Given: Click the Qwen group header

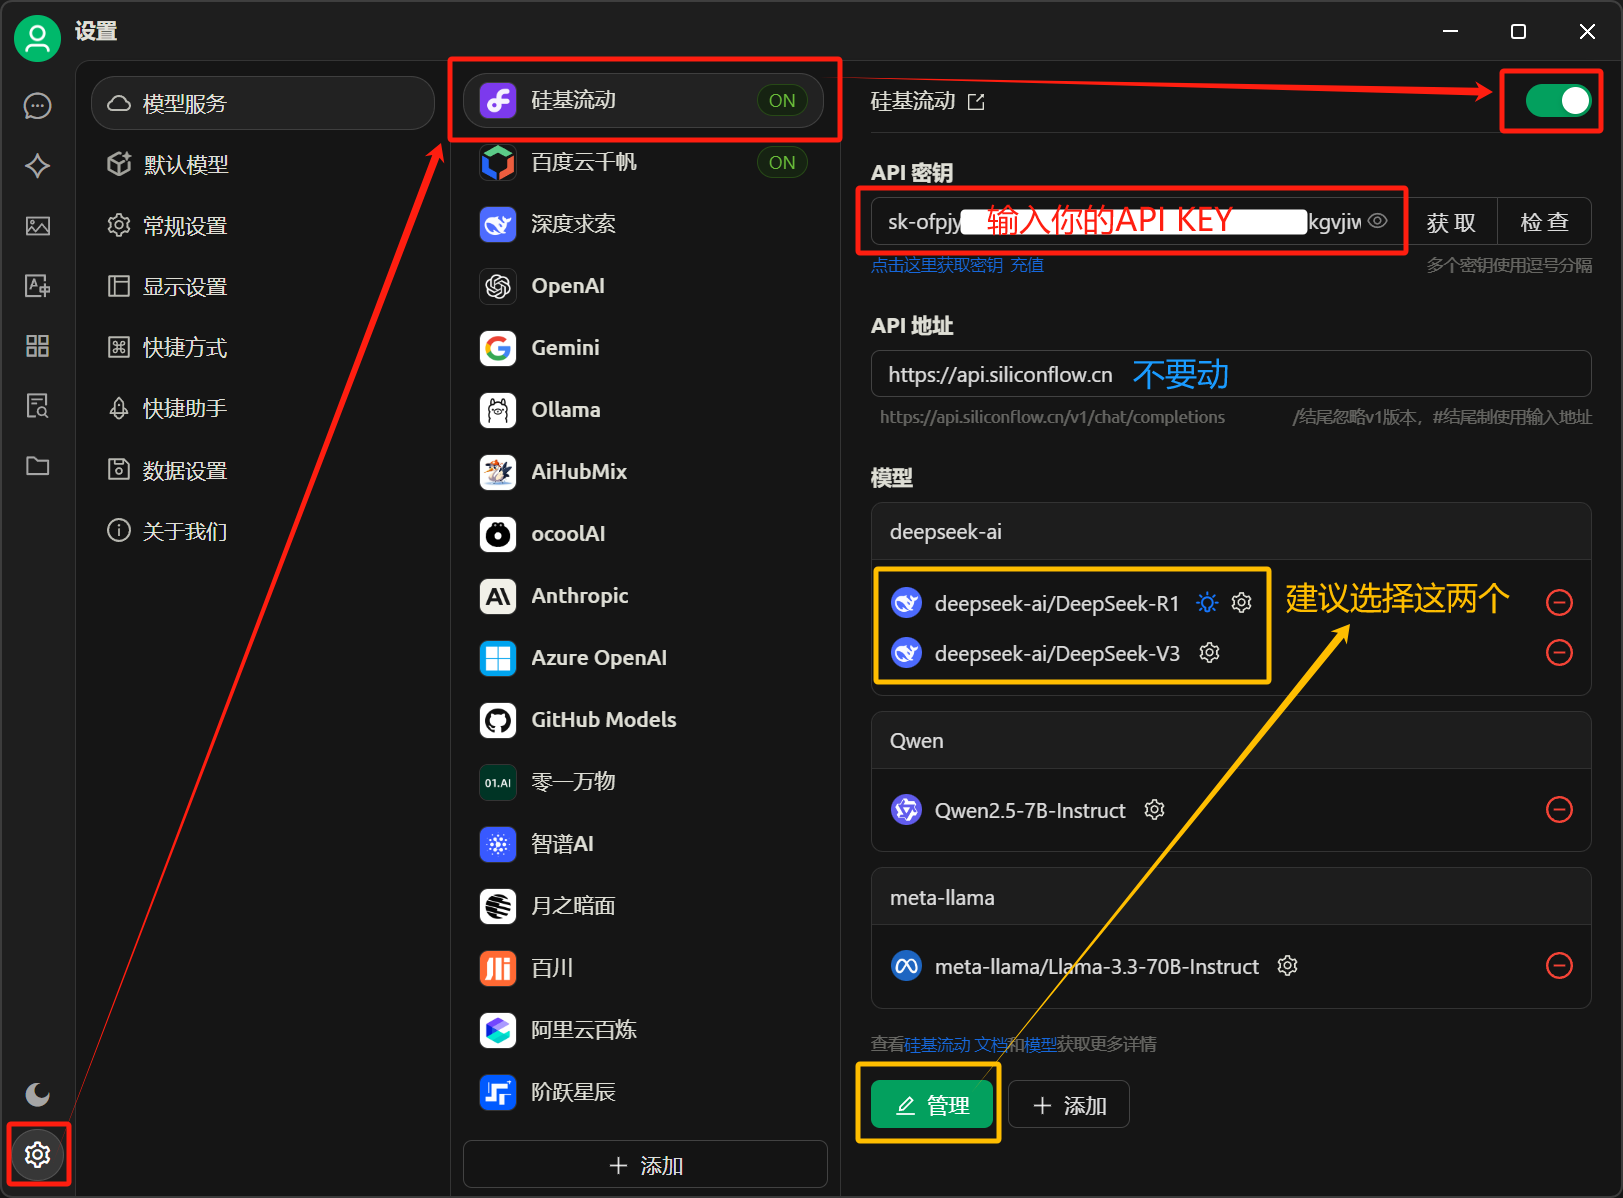Looking at the screenshot, I should coord(1231,740).
